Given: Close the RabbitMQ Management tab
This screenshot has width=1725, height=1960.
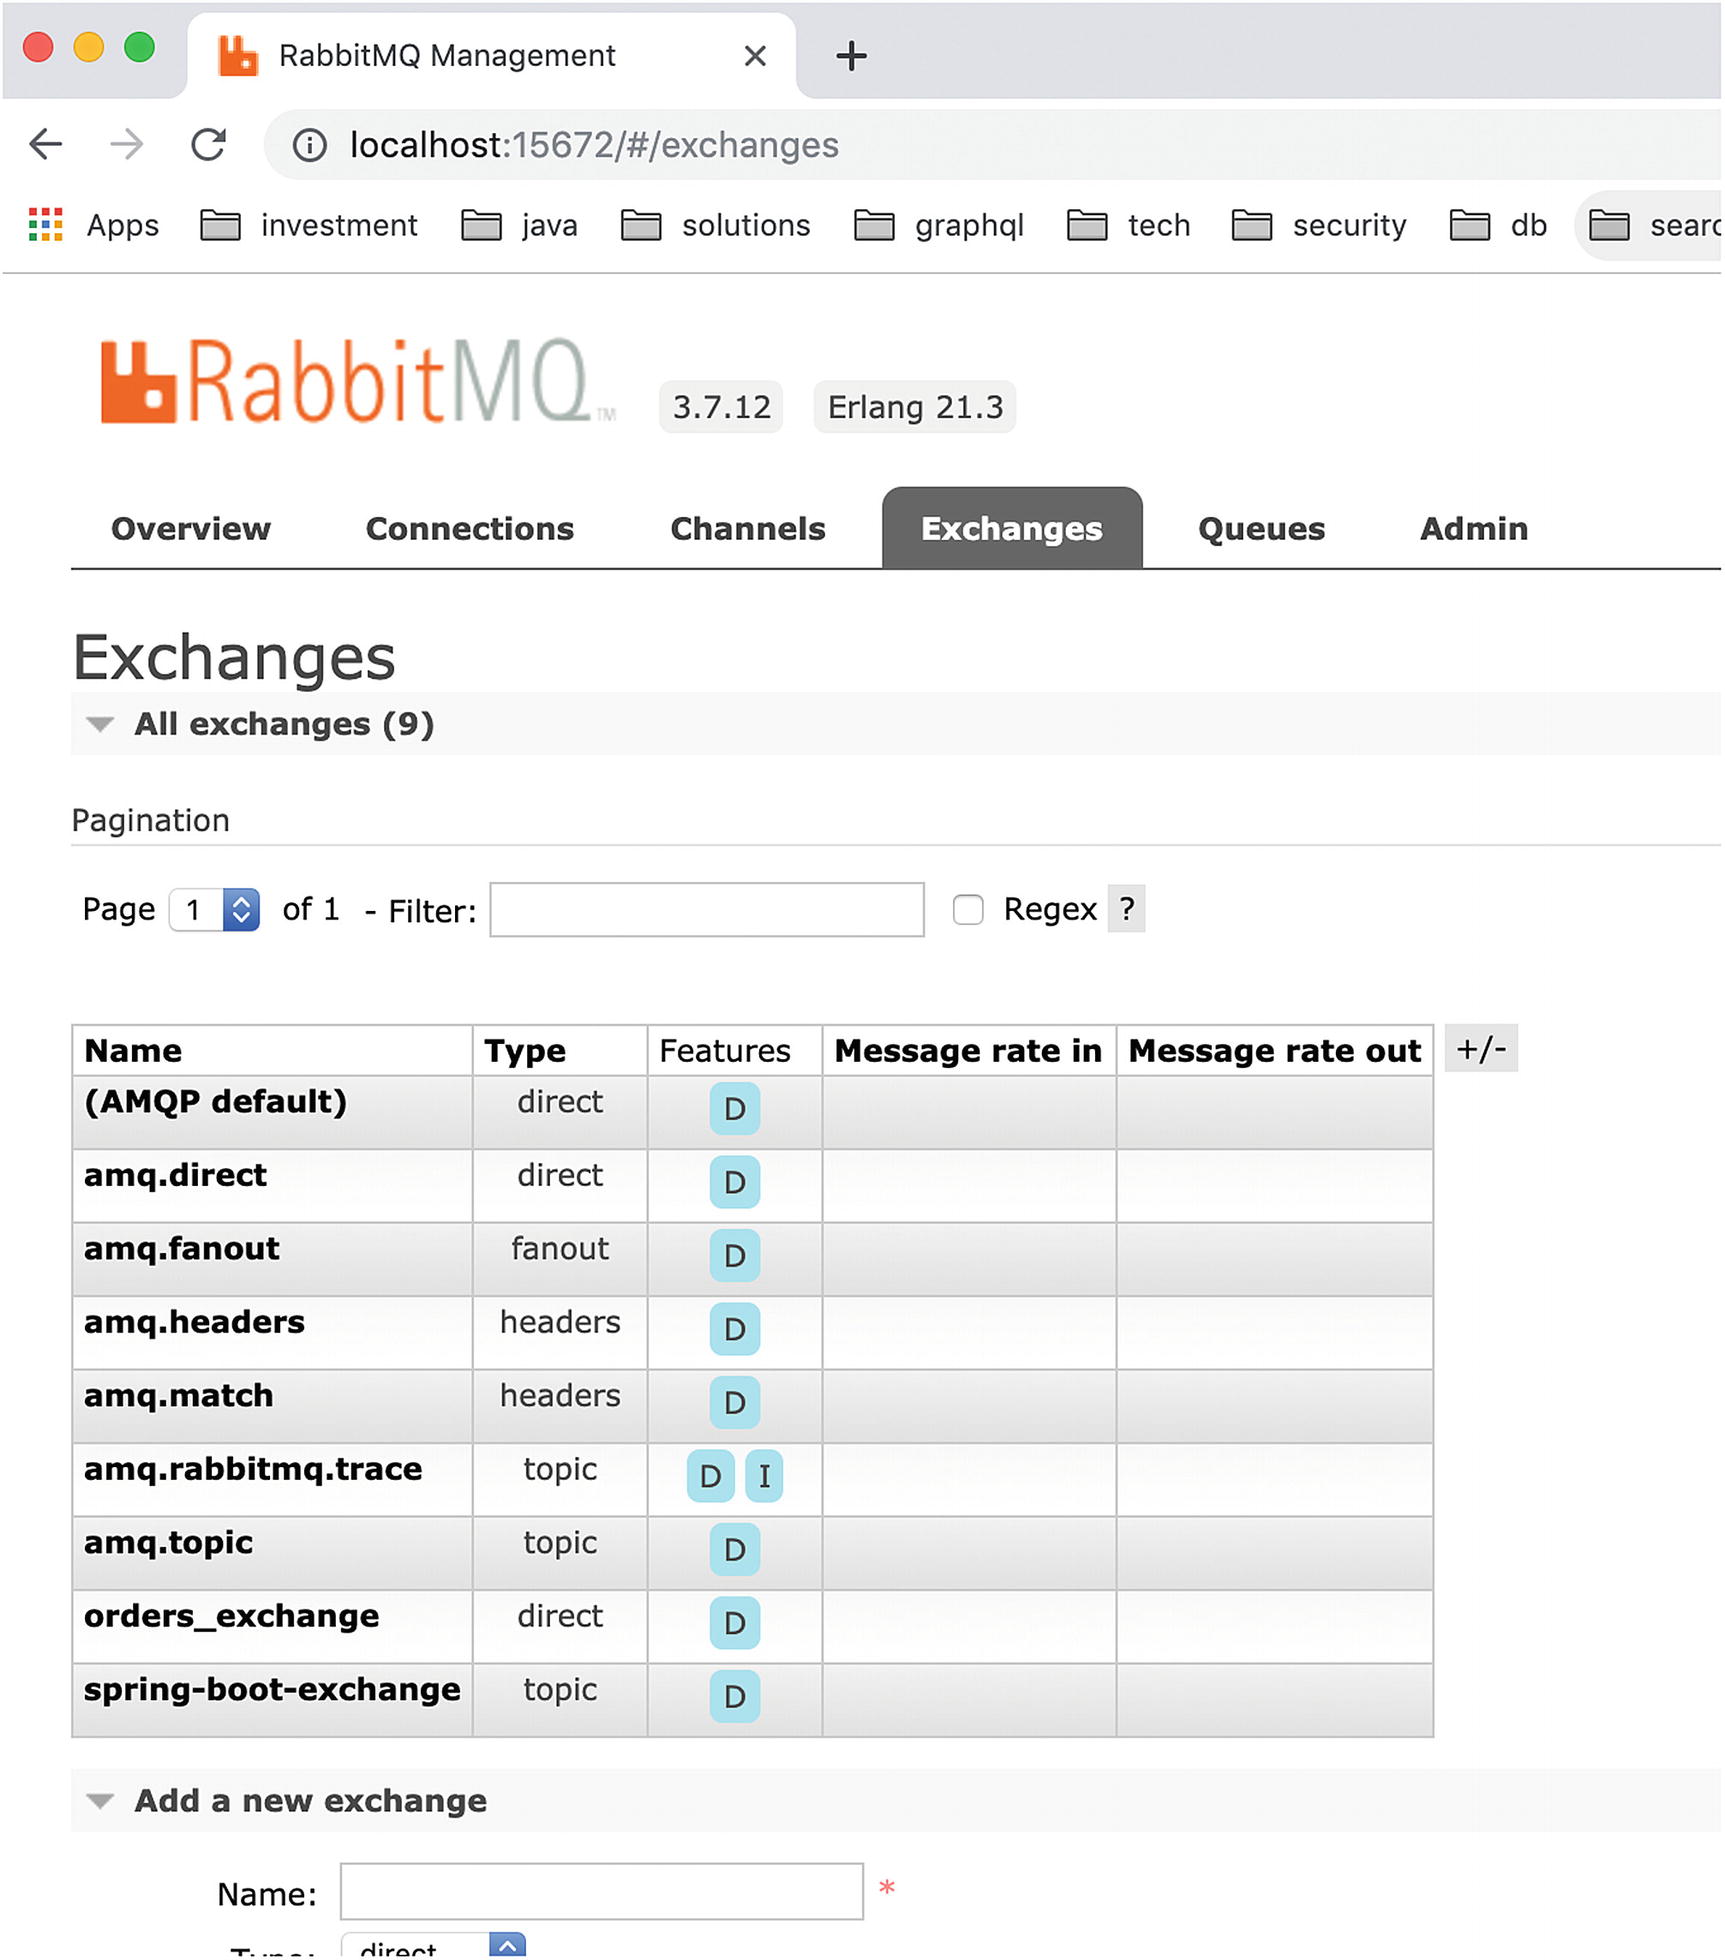Looking at the screenshot, I should point(755,56).
